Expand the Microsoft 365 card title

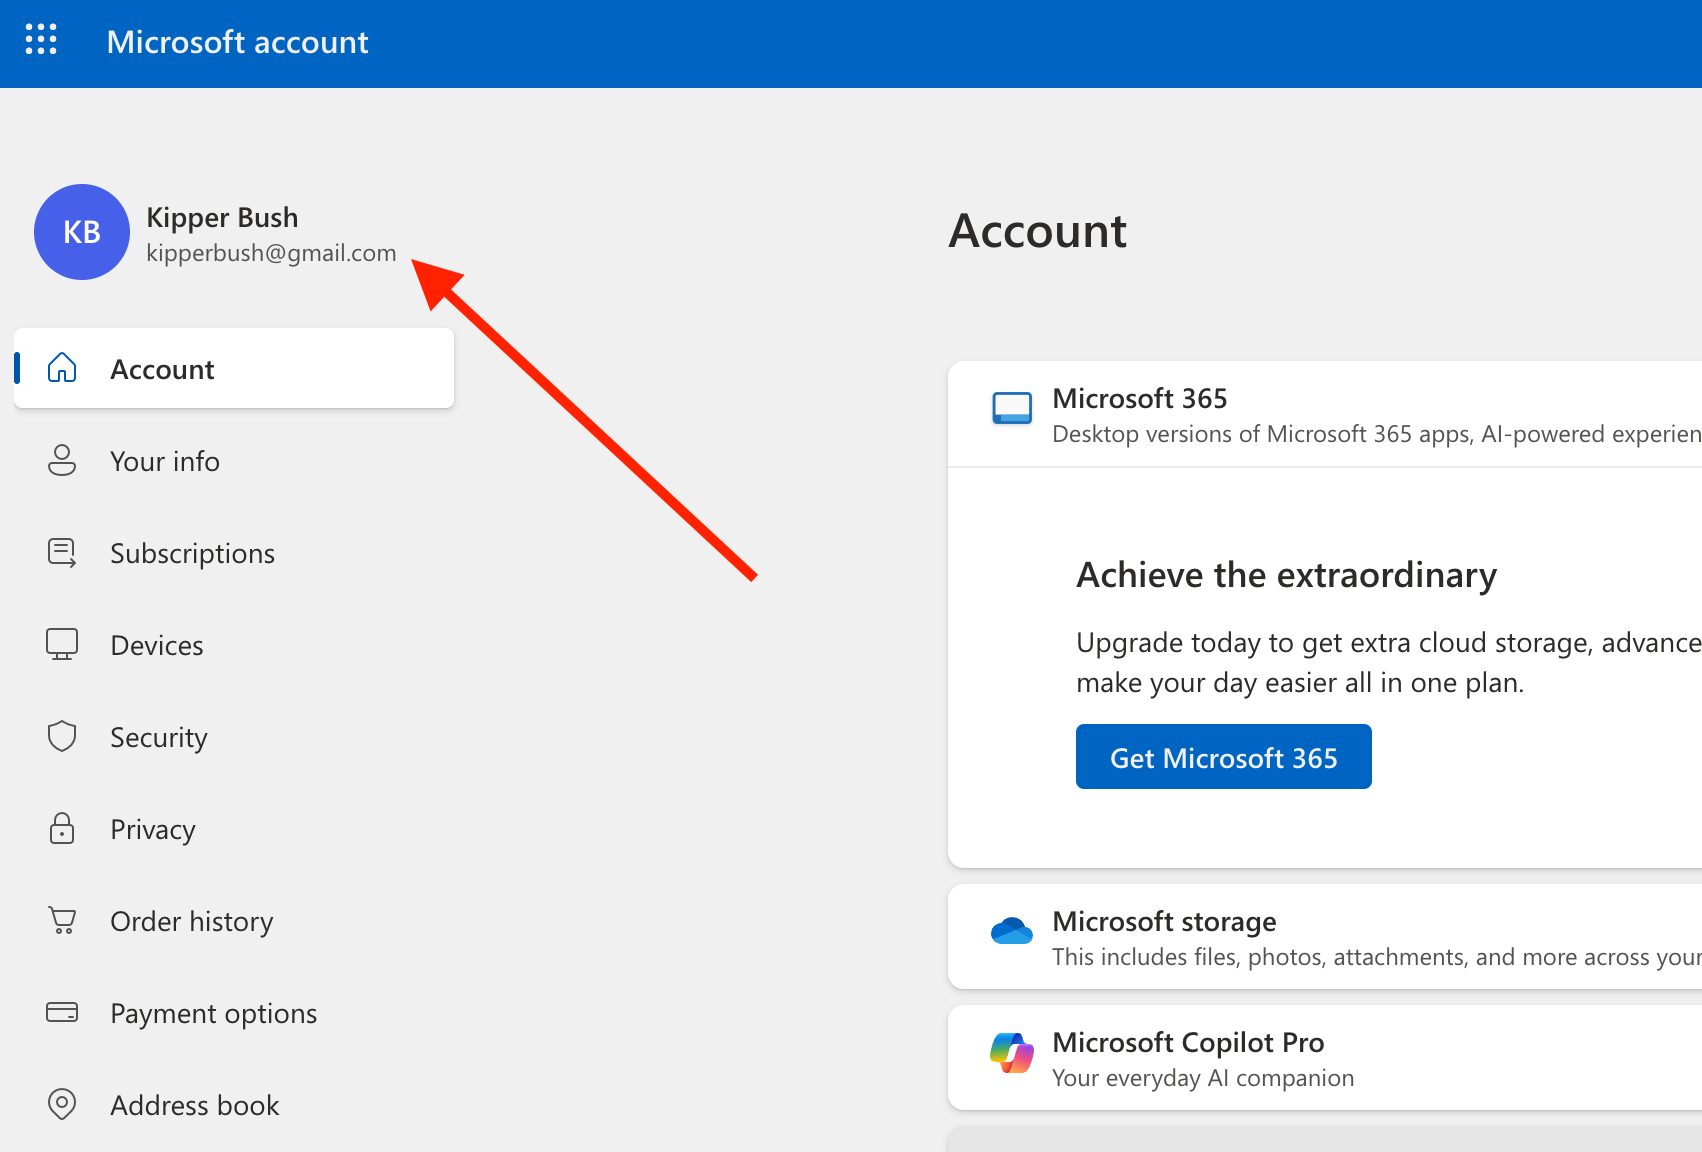click(x=1140, y=398)
